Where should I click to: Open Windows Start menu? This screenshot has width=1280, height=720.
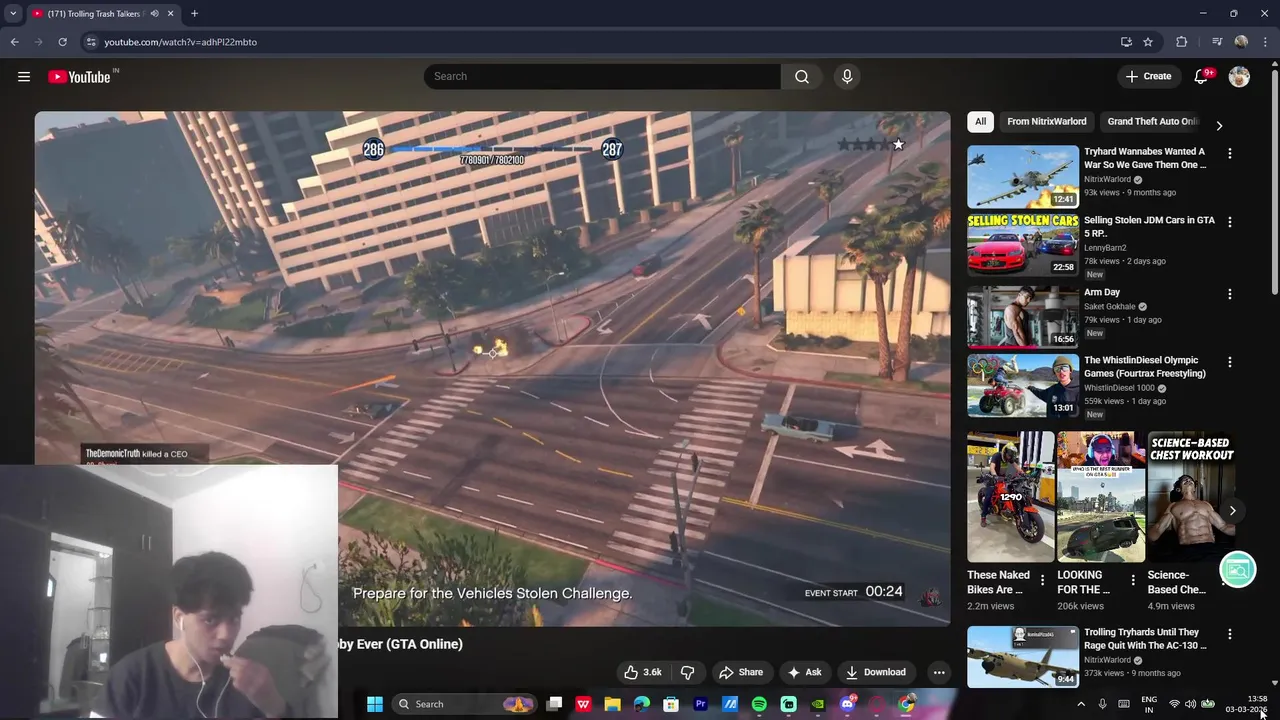coord(375,704)
